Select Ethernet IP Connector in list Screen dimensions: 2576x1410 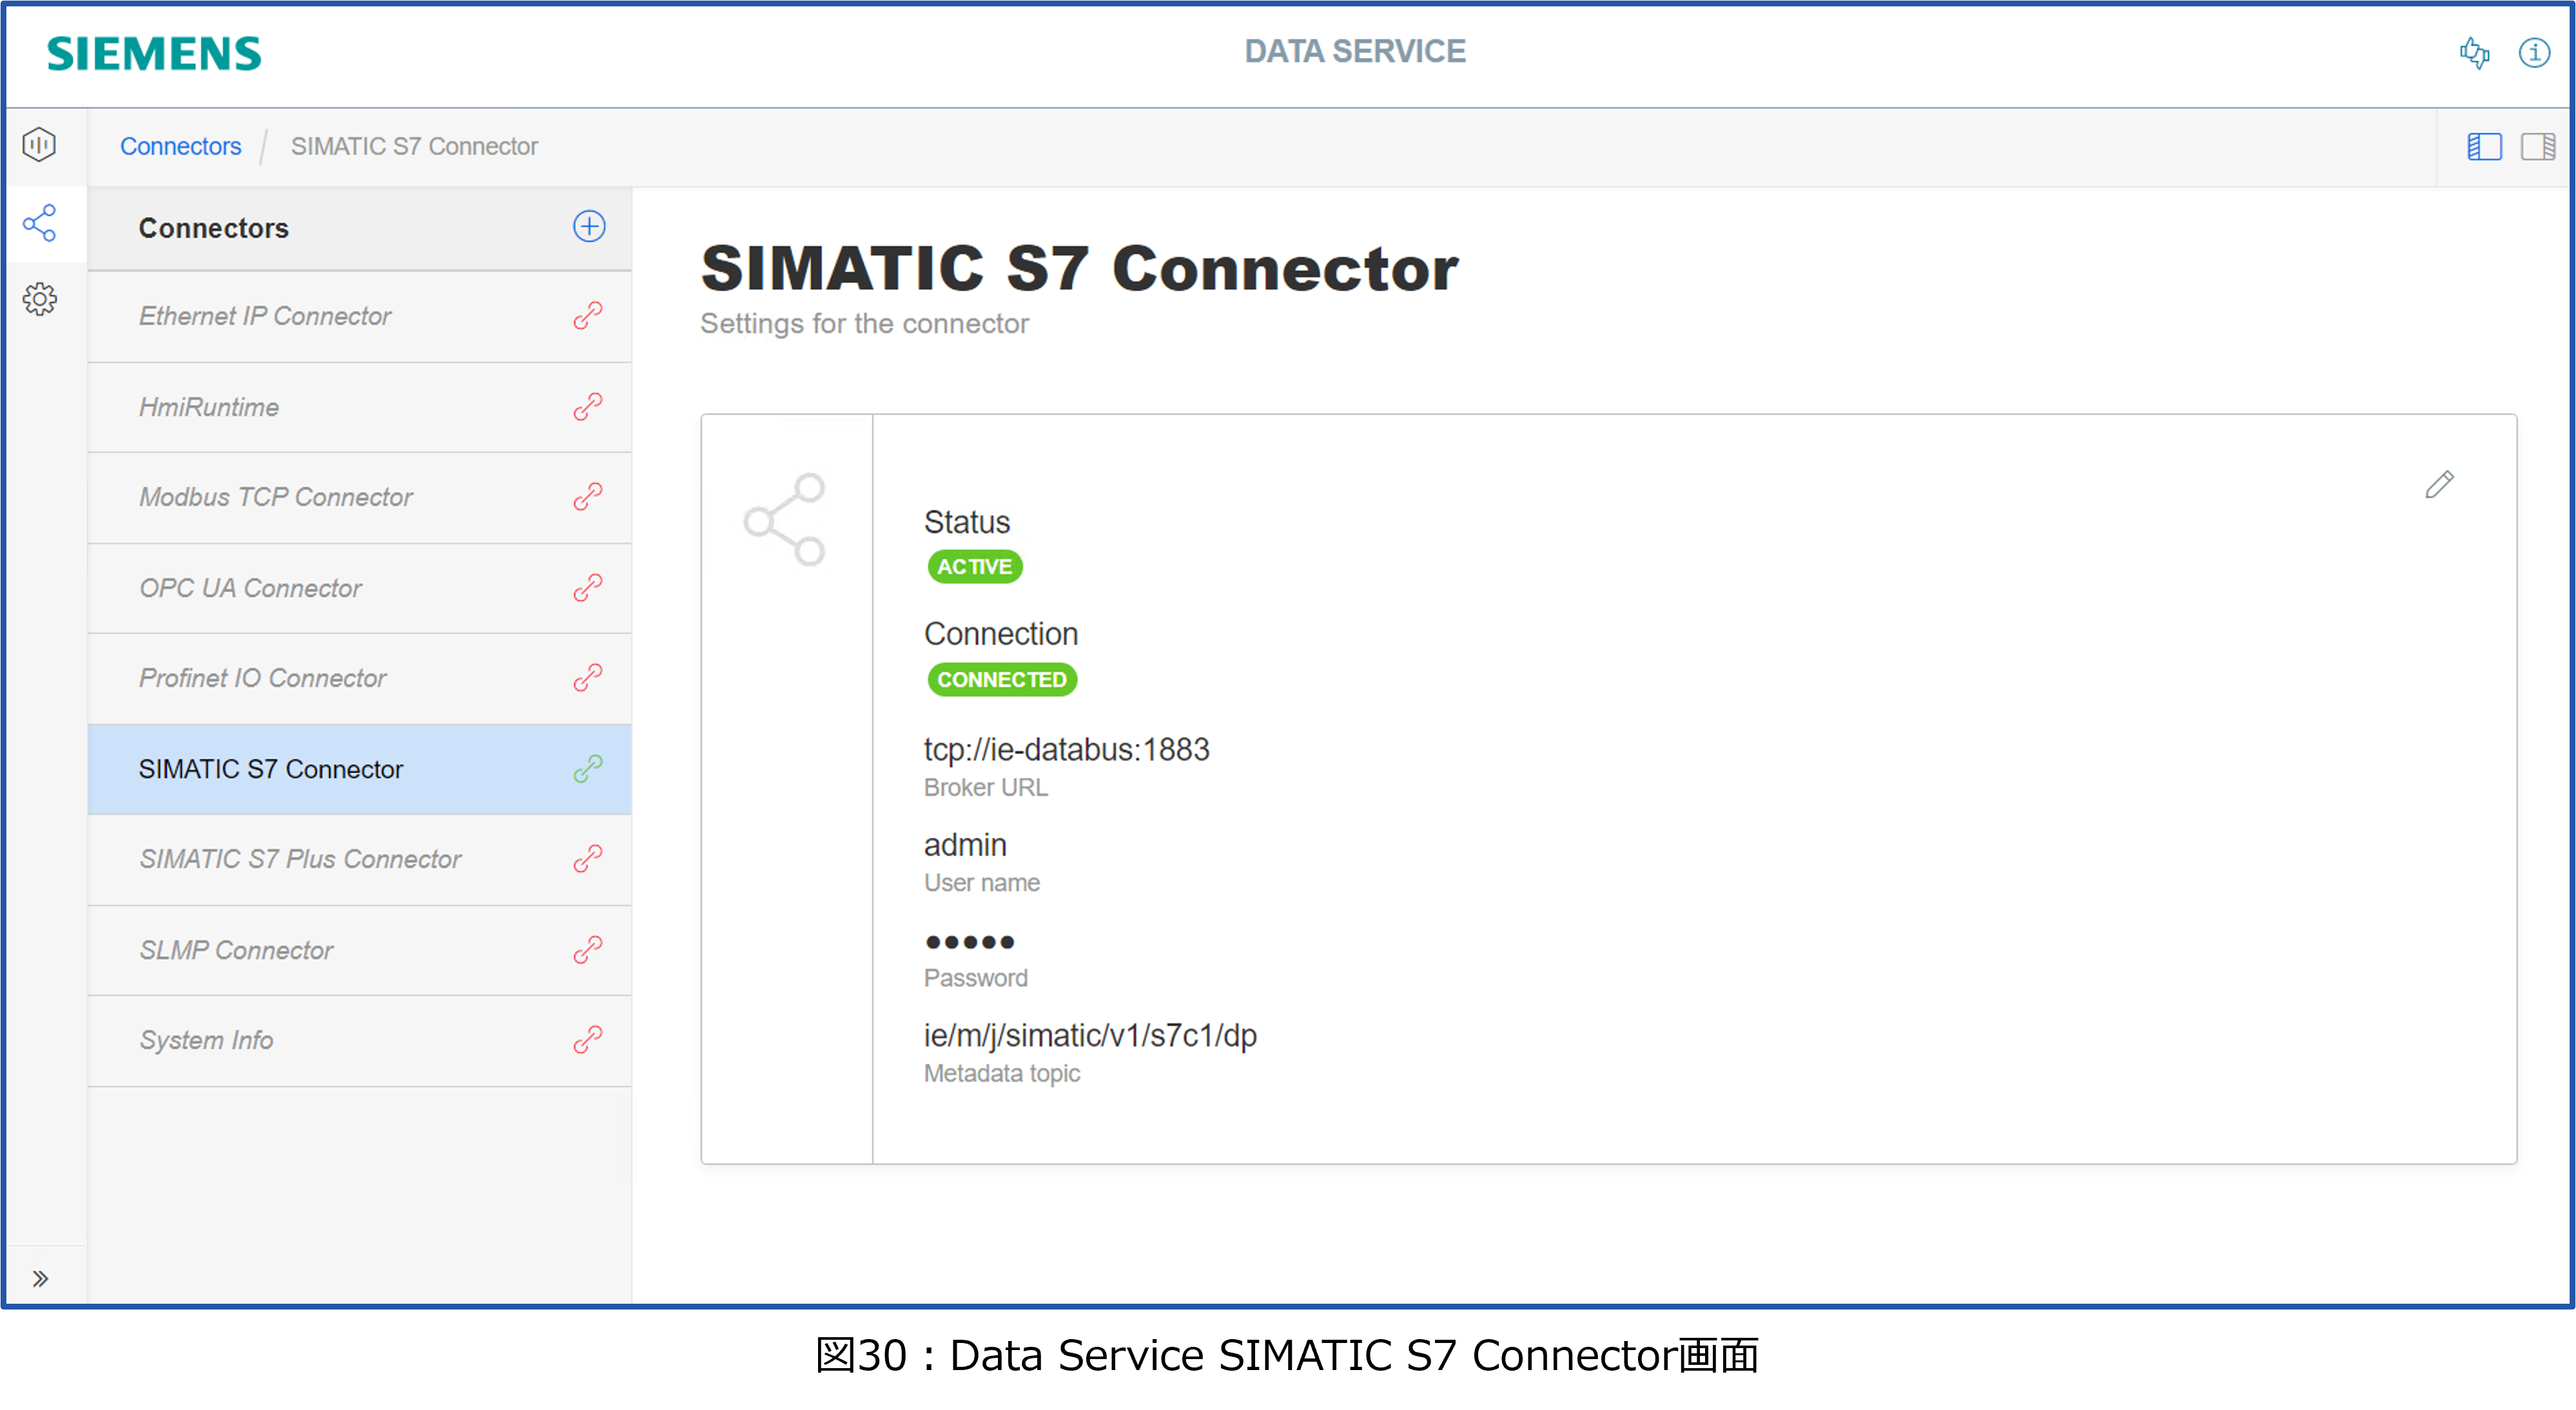click(265, 316)
